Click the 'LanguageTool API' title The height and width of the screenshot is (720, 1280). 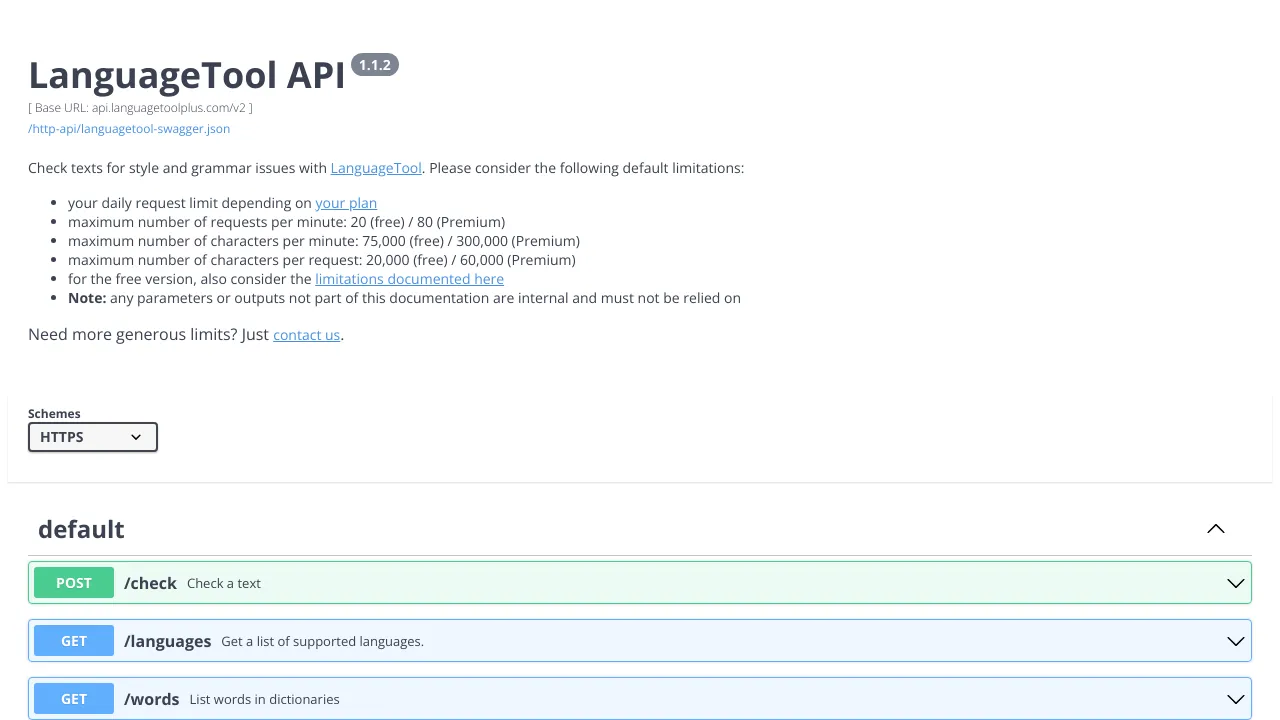186,75
